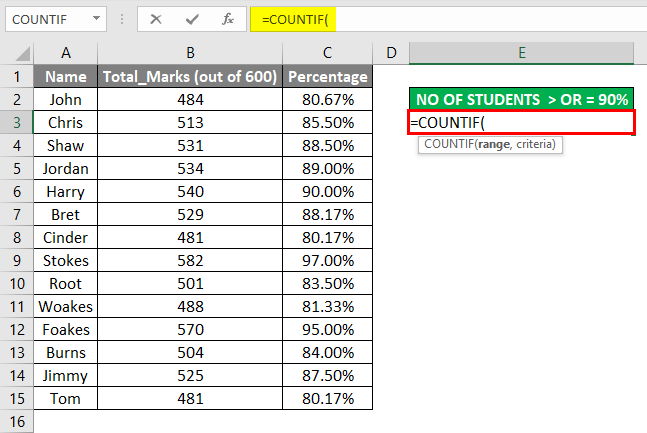Select column B header

[x=190, y=52]
